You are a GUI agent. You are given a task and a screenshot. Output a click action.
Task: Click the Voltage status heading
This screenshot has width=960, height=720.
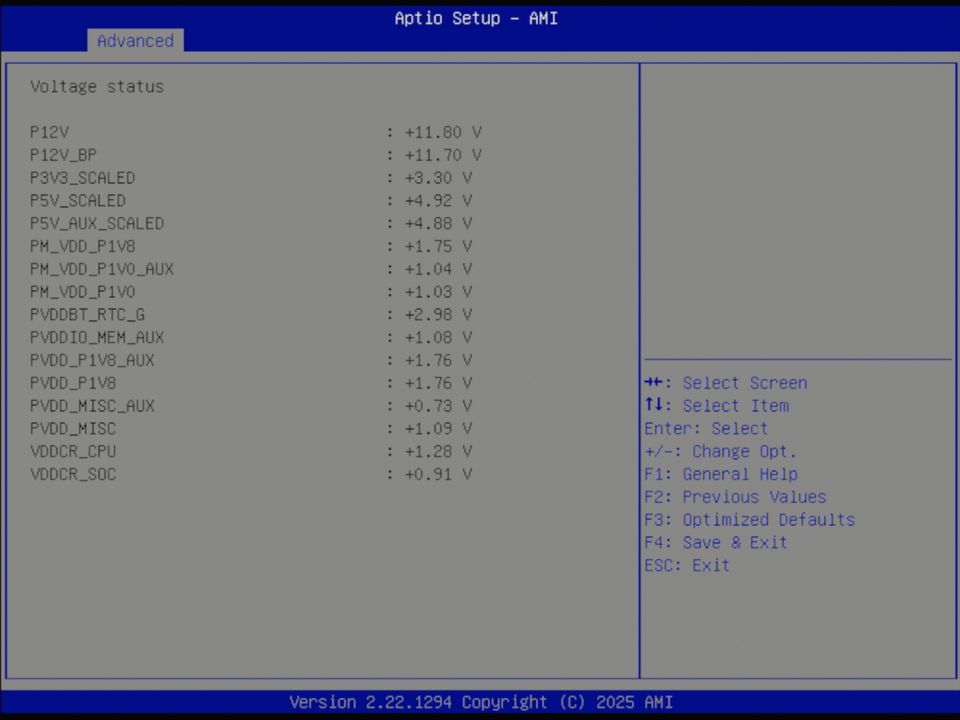(96, 86)
